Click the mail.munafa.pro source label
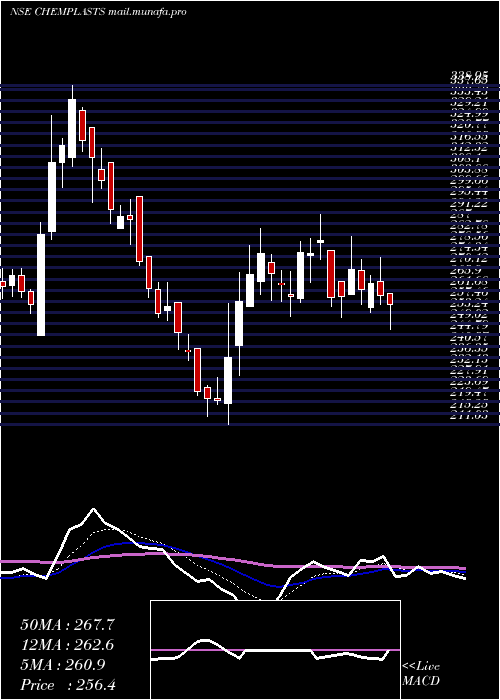 click(147, 12)
